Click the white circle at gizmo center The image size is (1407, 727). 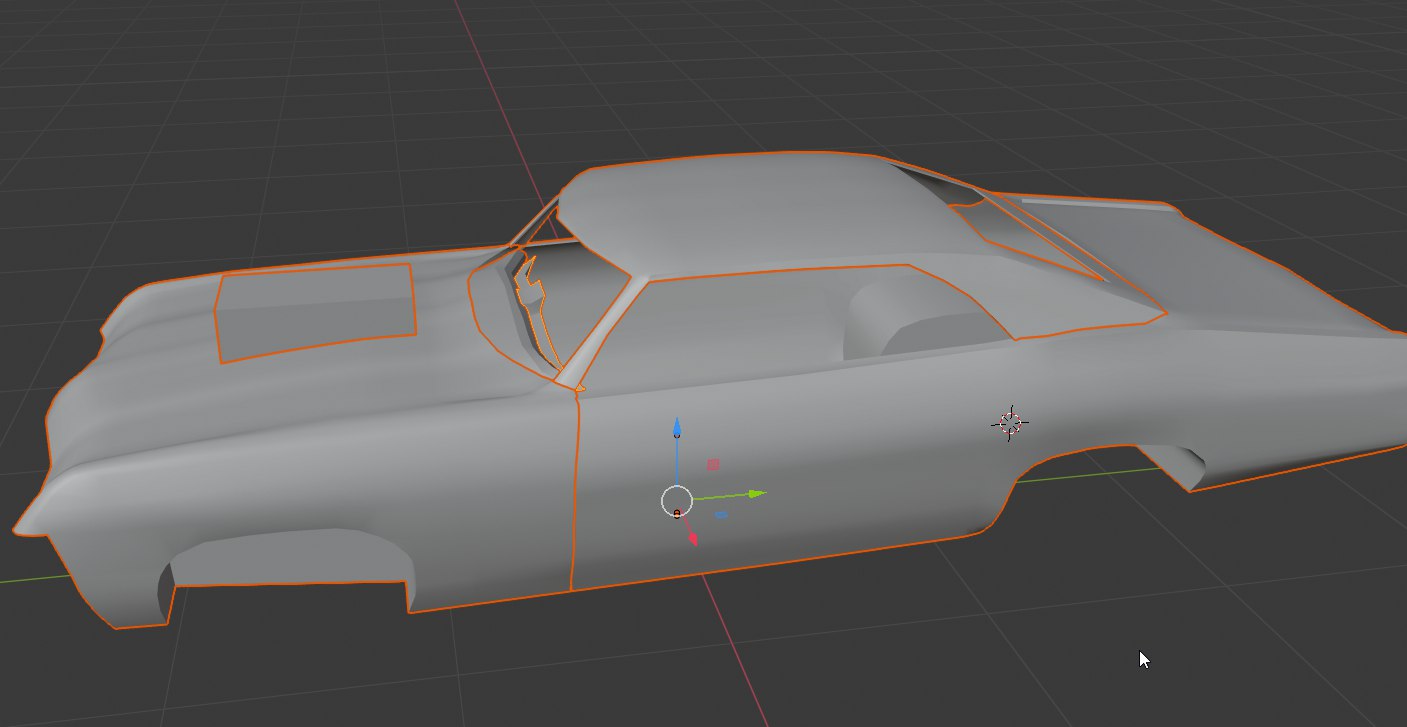coord(677,500)
